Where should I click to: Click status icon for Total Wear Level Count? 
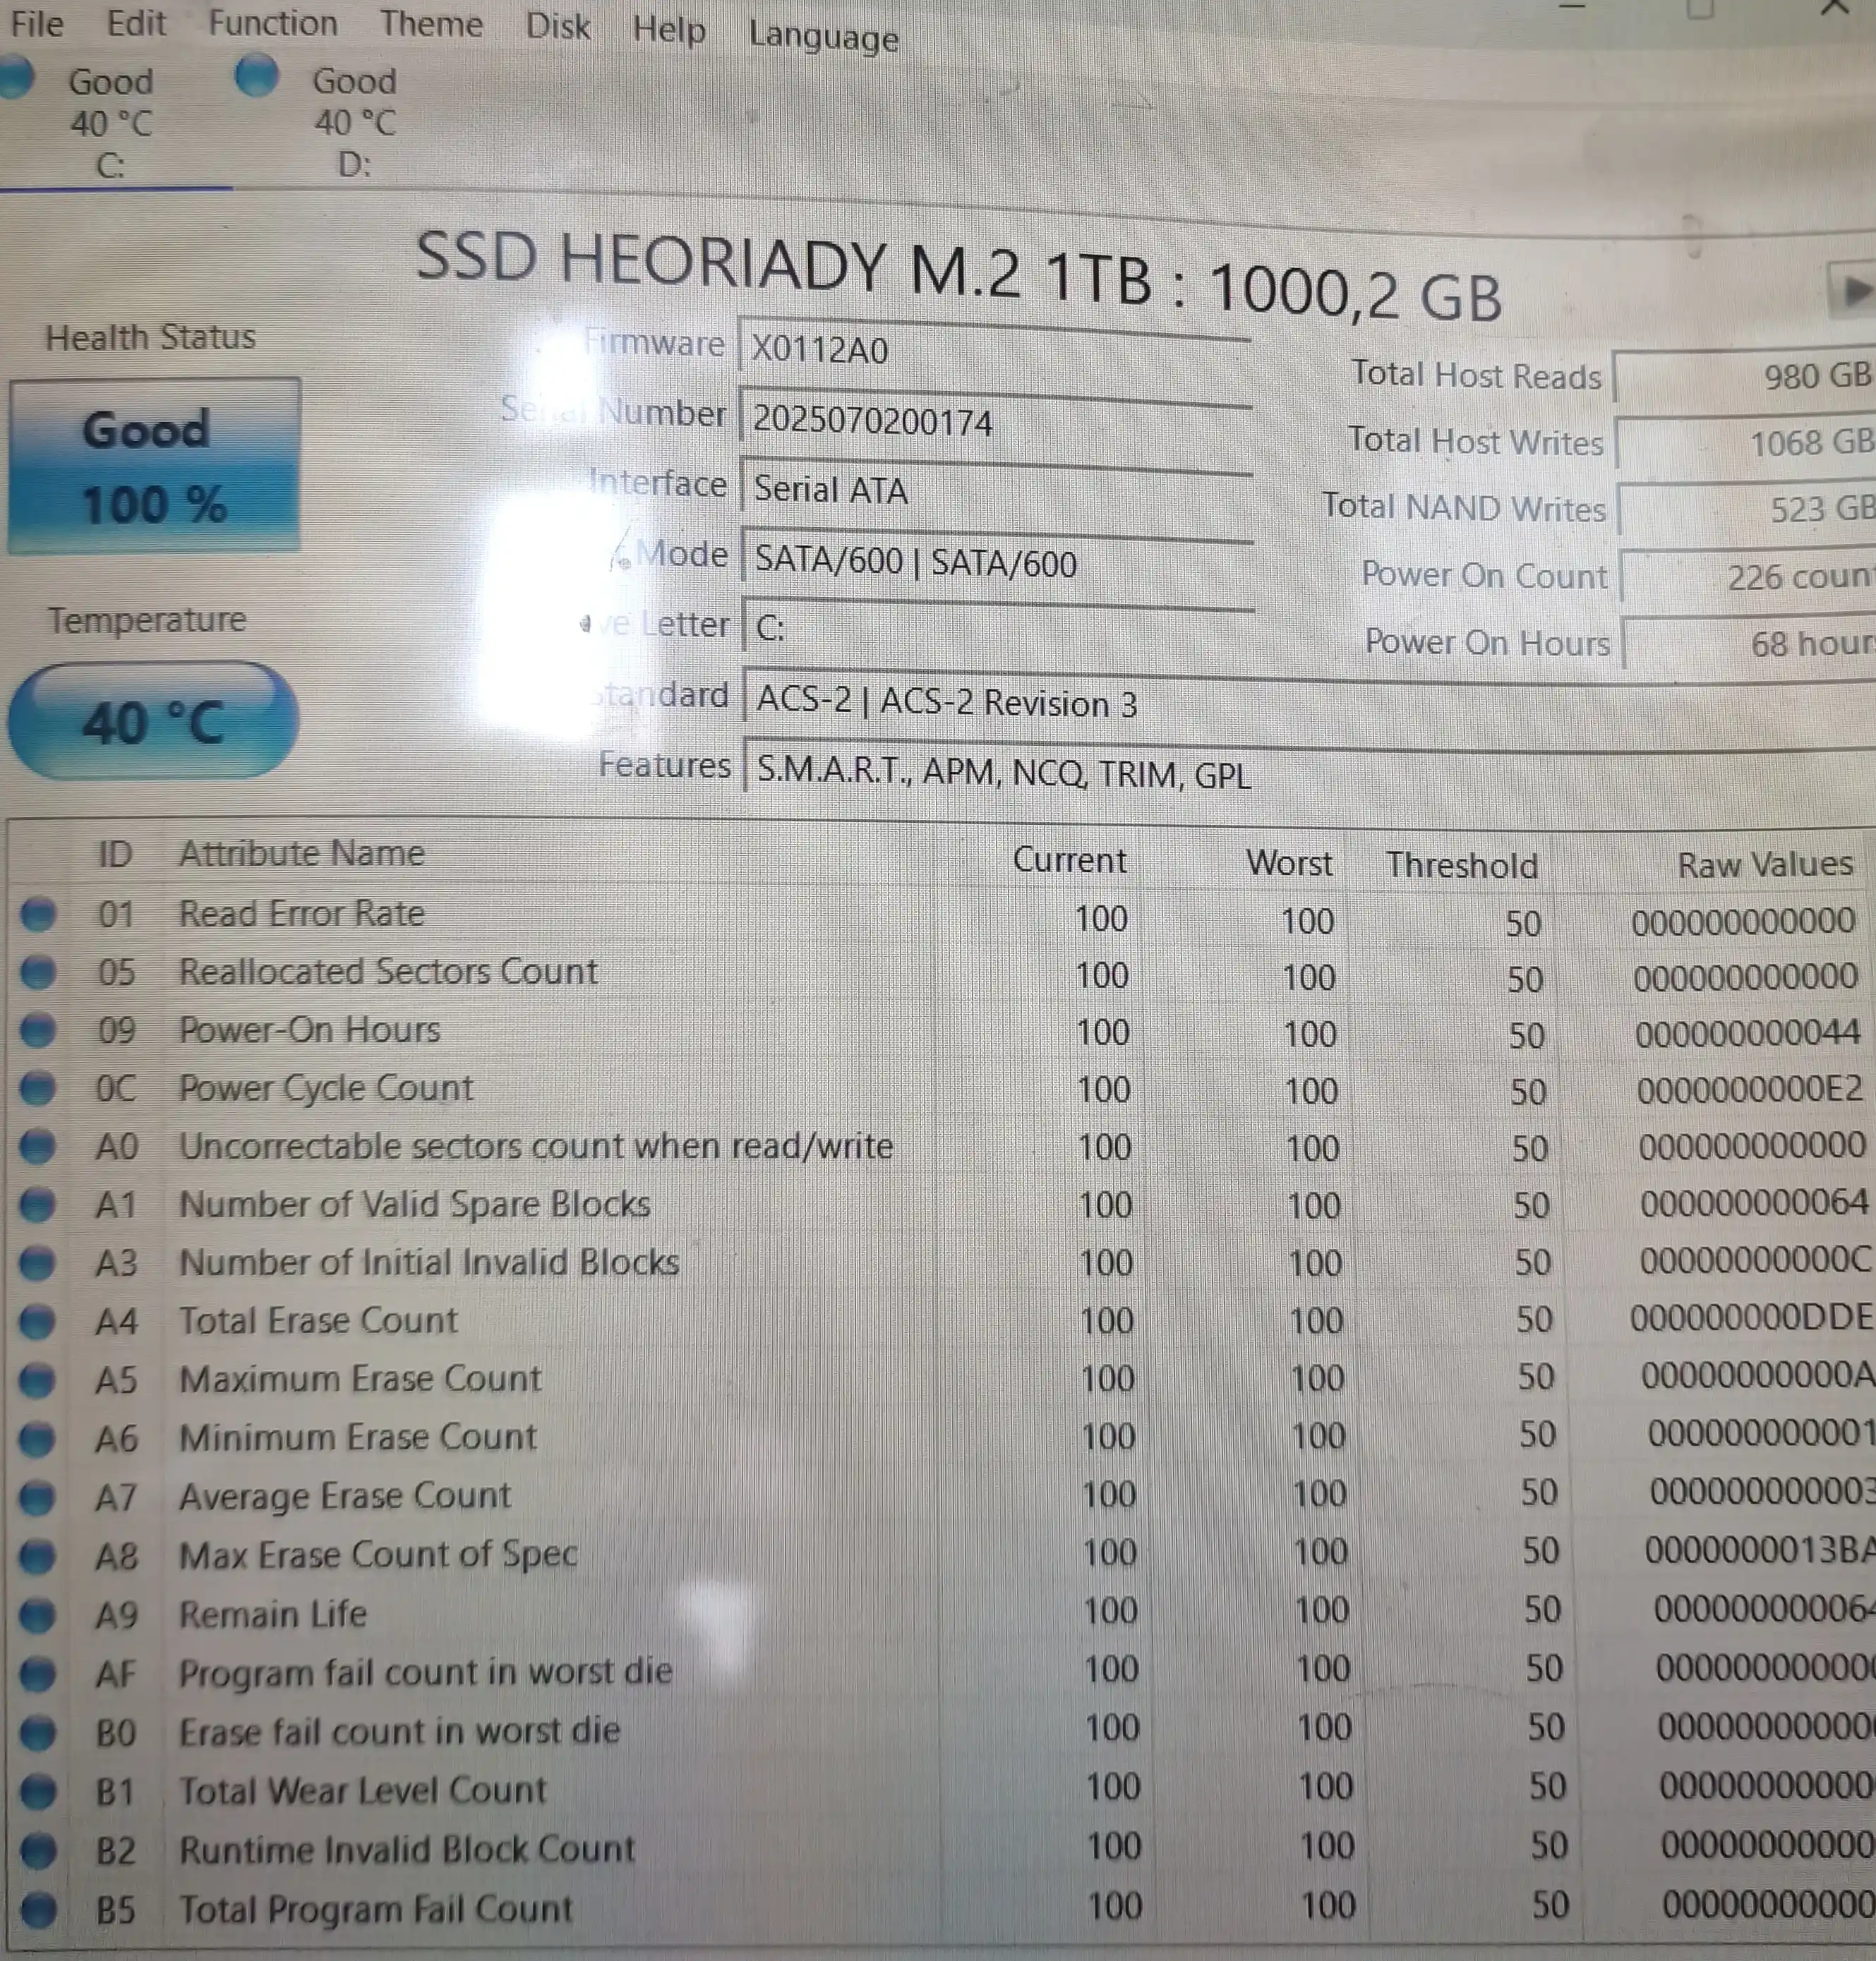click(38, 1791)
